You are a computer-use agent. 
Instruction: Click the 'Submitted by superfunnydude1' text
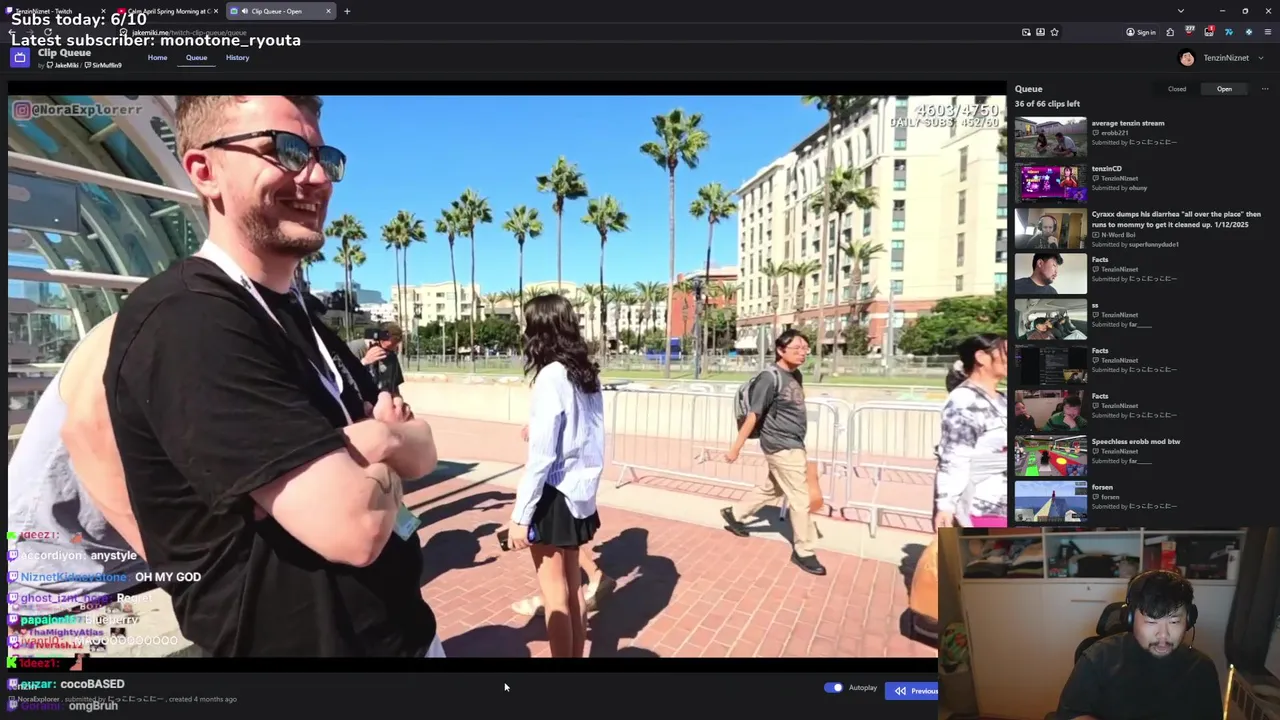pyautogui.click(x=1135, y=244)
